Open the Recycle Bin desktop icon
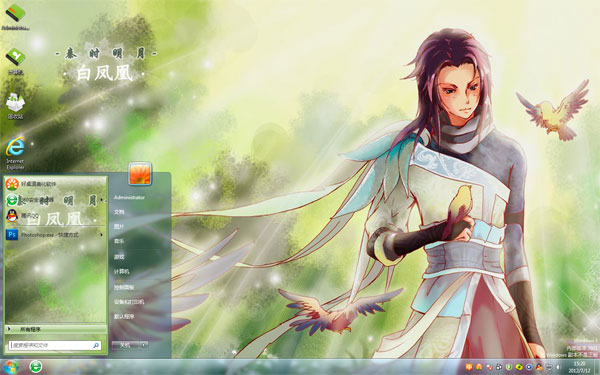Screen dimensions: 600x375 (x=15, y=106)
